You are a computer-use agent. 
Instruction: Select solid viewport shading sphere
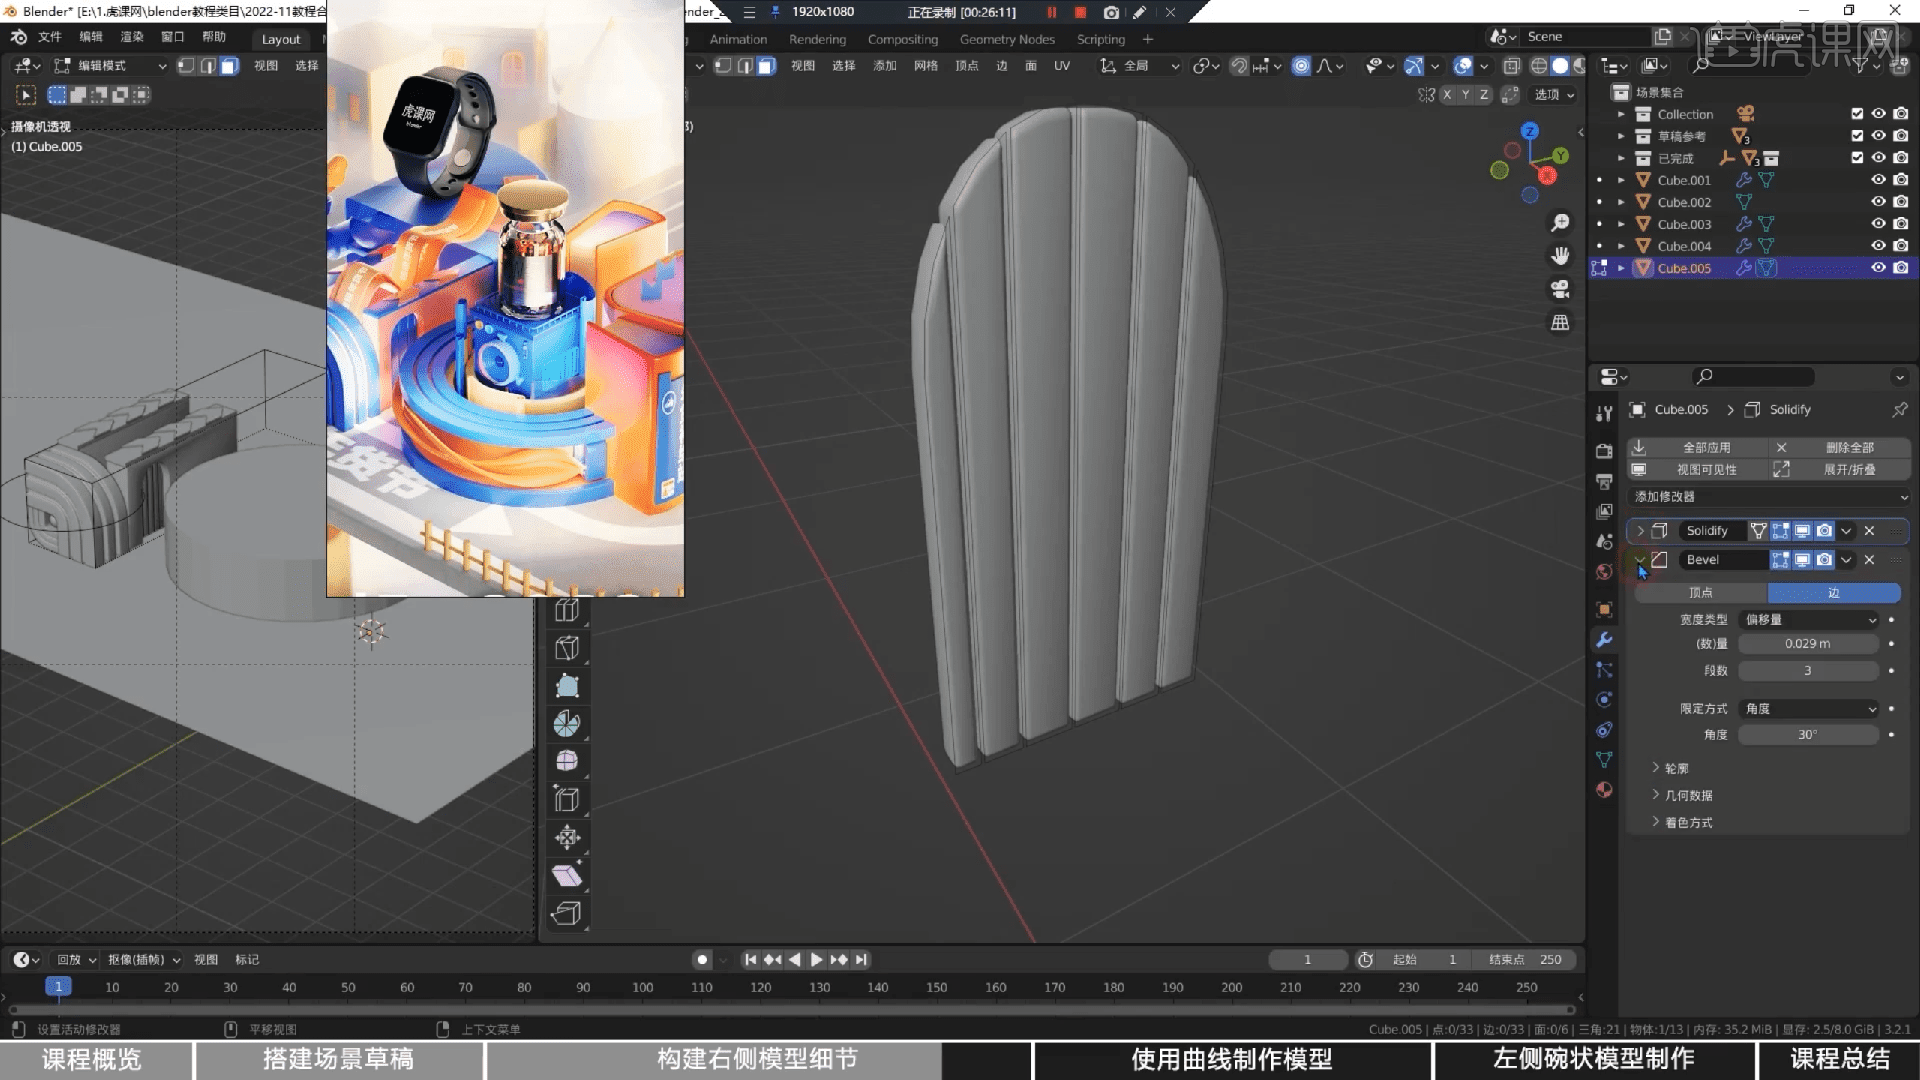(x=1559, y=66)
